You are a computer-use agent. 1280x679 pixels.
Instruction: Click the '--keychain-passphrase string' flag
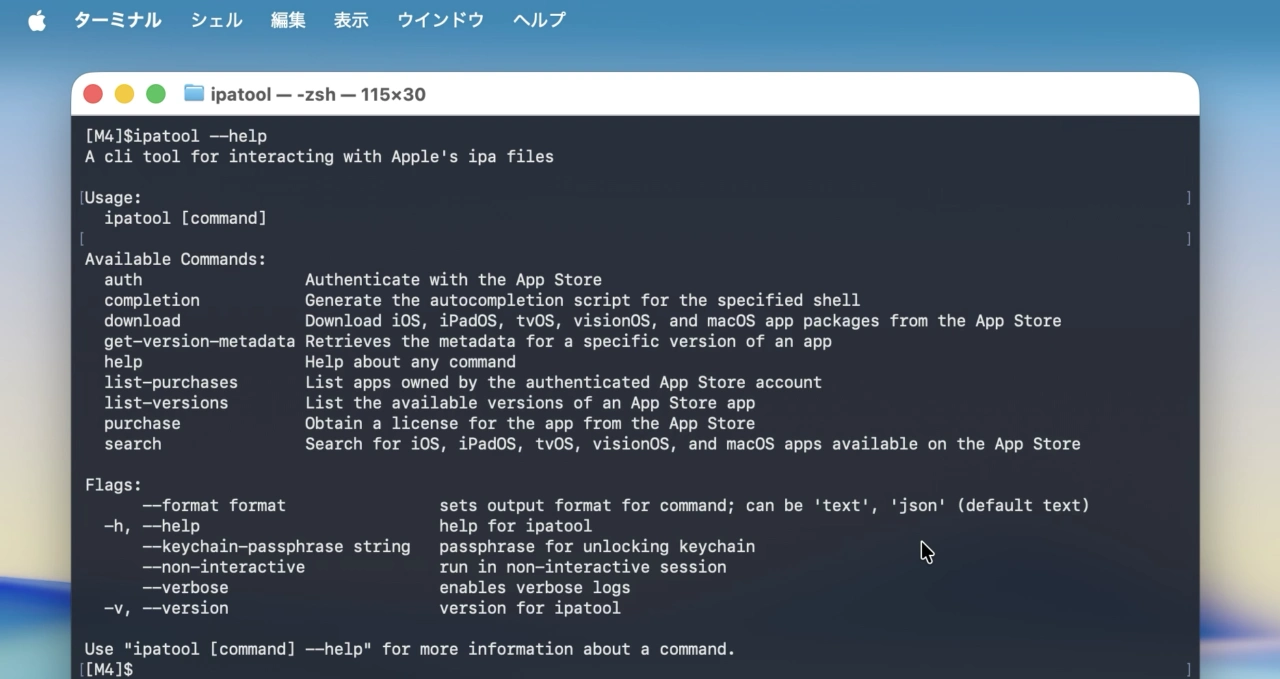click(276, 546)
